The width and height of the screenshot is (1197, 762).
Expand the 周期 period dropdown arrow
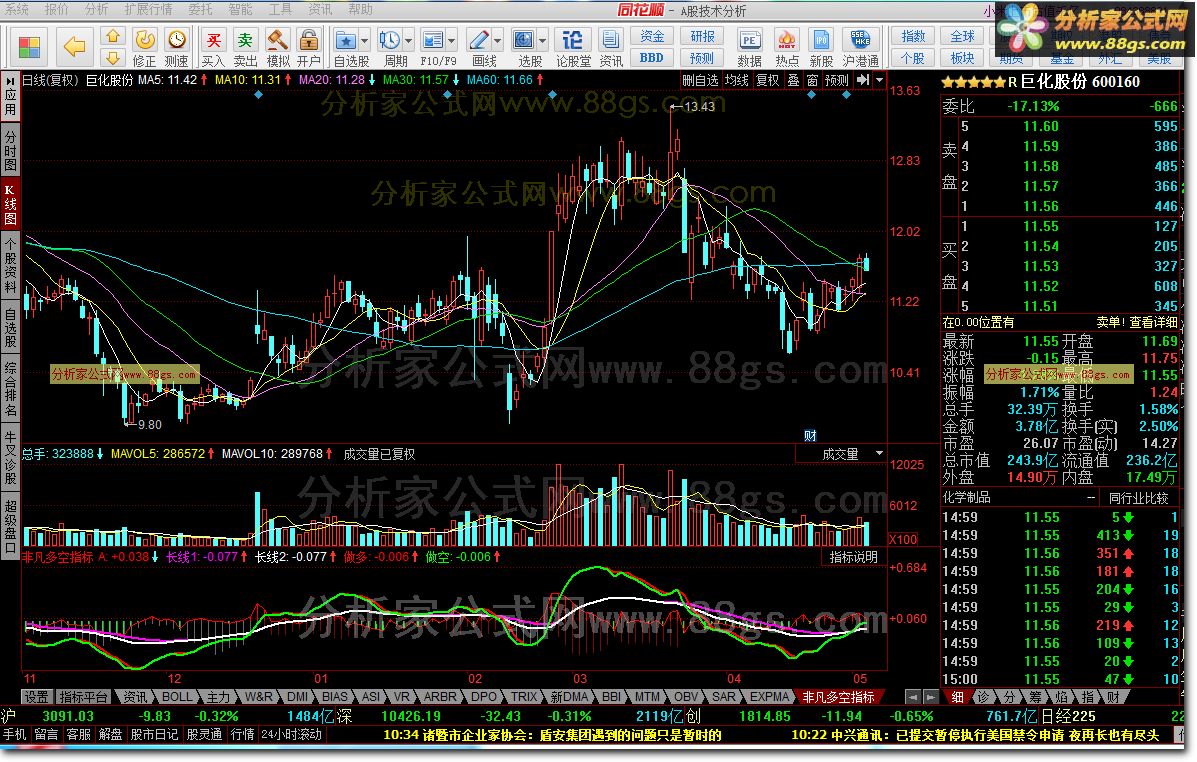(x=408, y=40)
